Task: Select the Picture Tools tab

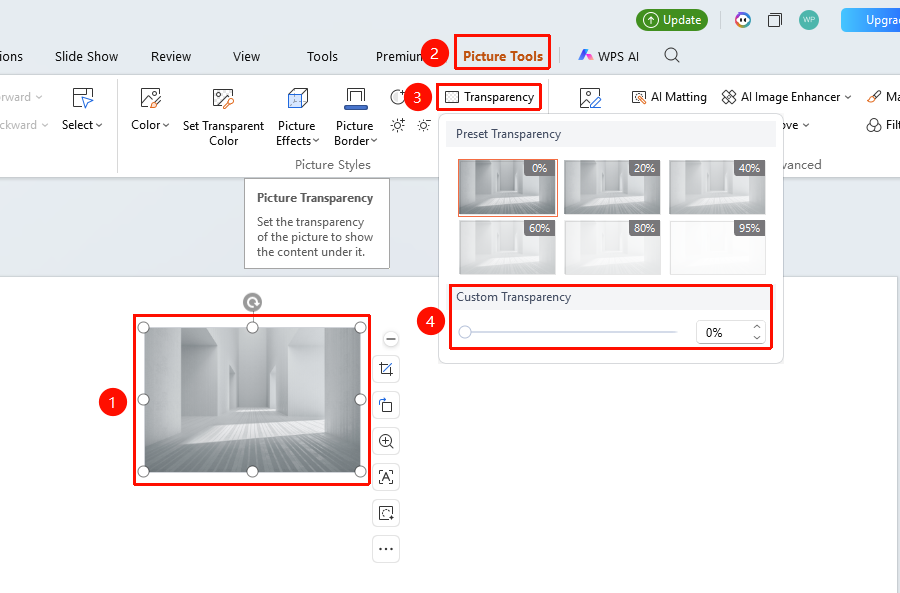Action: 503,56
